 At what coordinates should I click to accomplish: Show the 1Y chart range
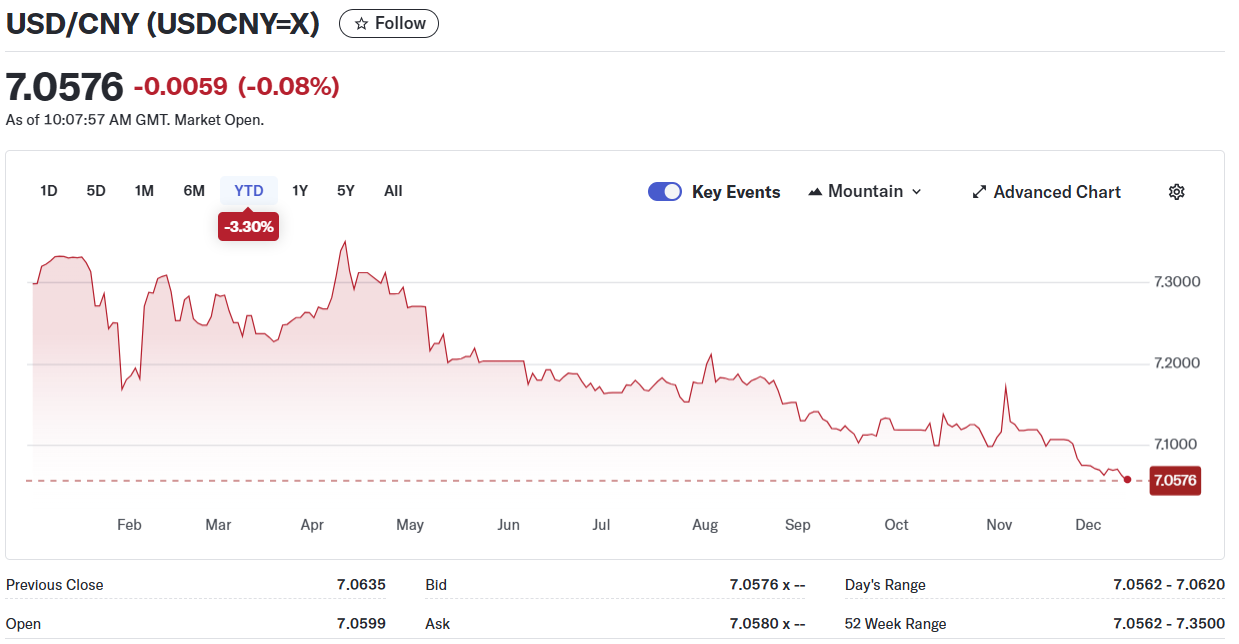click(300, 191)
